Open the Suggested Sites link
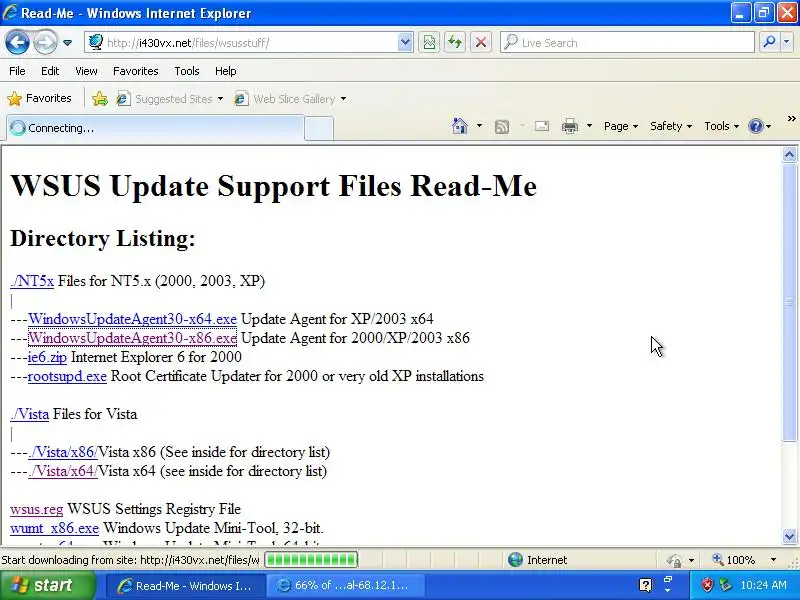The width and height of the screenshot is (800, 600). [170, 98]
